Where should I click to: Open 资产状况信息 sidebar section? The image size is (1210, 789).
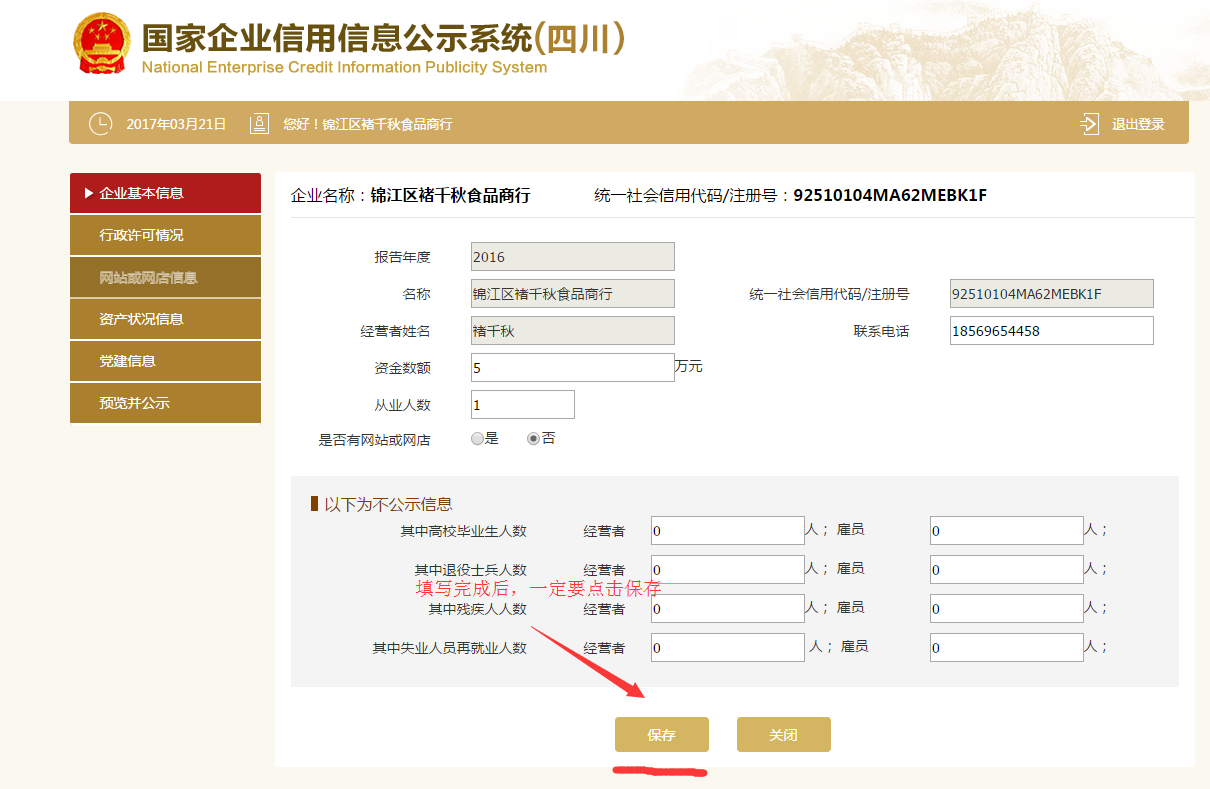pos(165,319)
